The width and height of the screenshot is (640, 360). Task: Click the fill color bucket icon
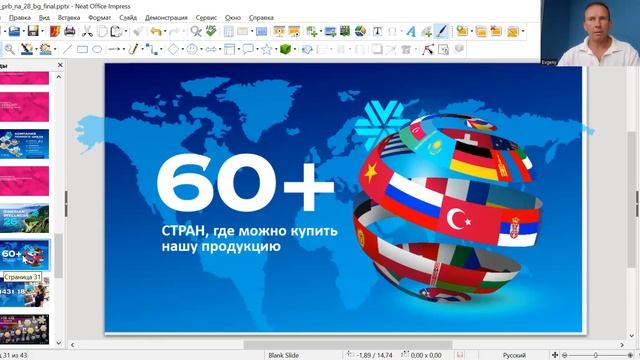coord(45,49)
